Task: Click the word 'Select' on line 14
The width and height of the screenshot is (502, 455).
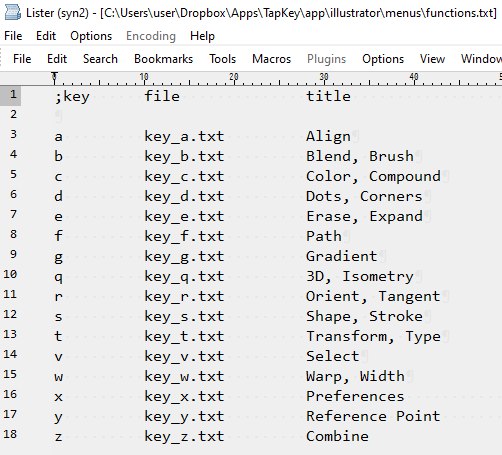Action: 333,356
